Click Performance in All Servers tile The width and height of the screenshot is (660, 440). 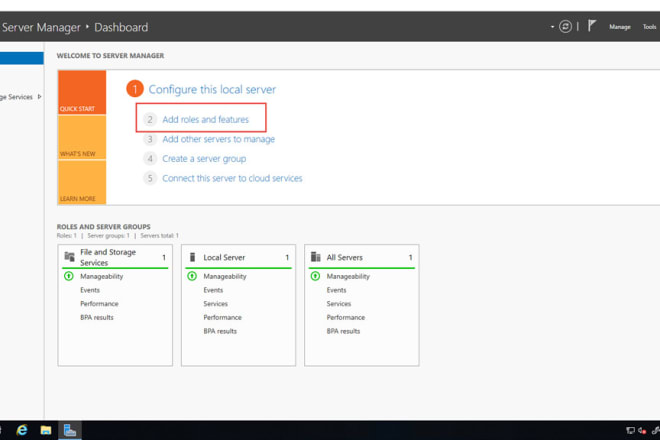[x=346, y=317]
